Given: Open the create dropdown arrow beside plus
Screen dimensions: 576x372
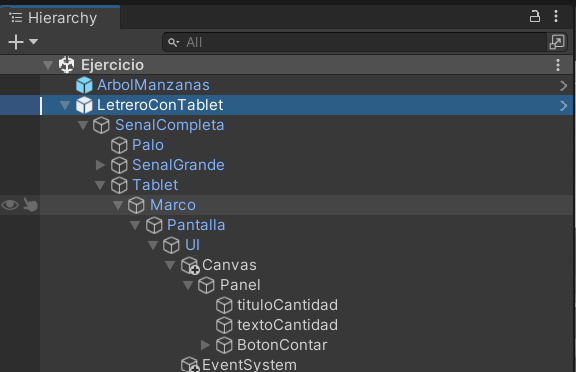Looking at the screenshot, I should [x=33, y=41].
